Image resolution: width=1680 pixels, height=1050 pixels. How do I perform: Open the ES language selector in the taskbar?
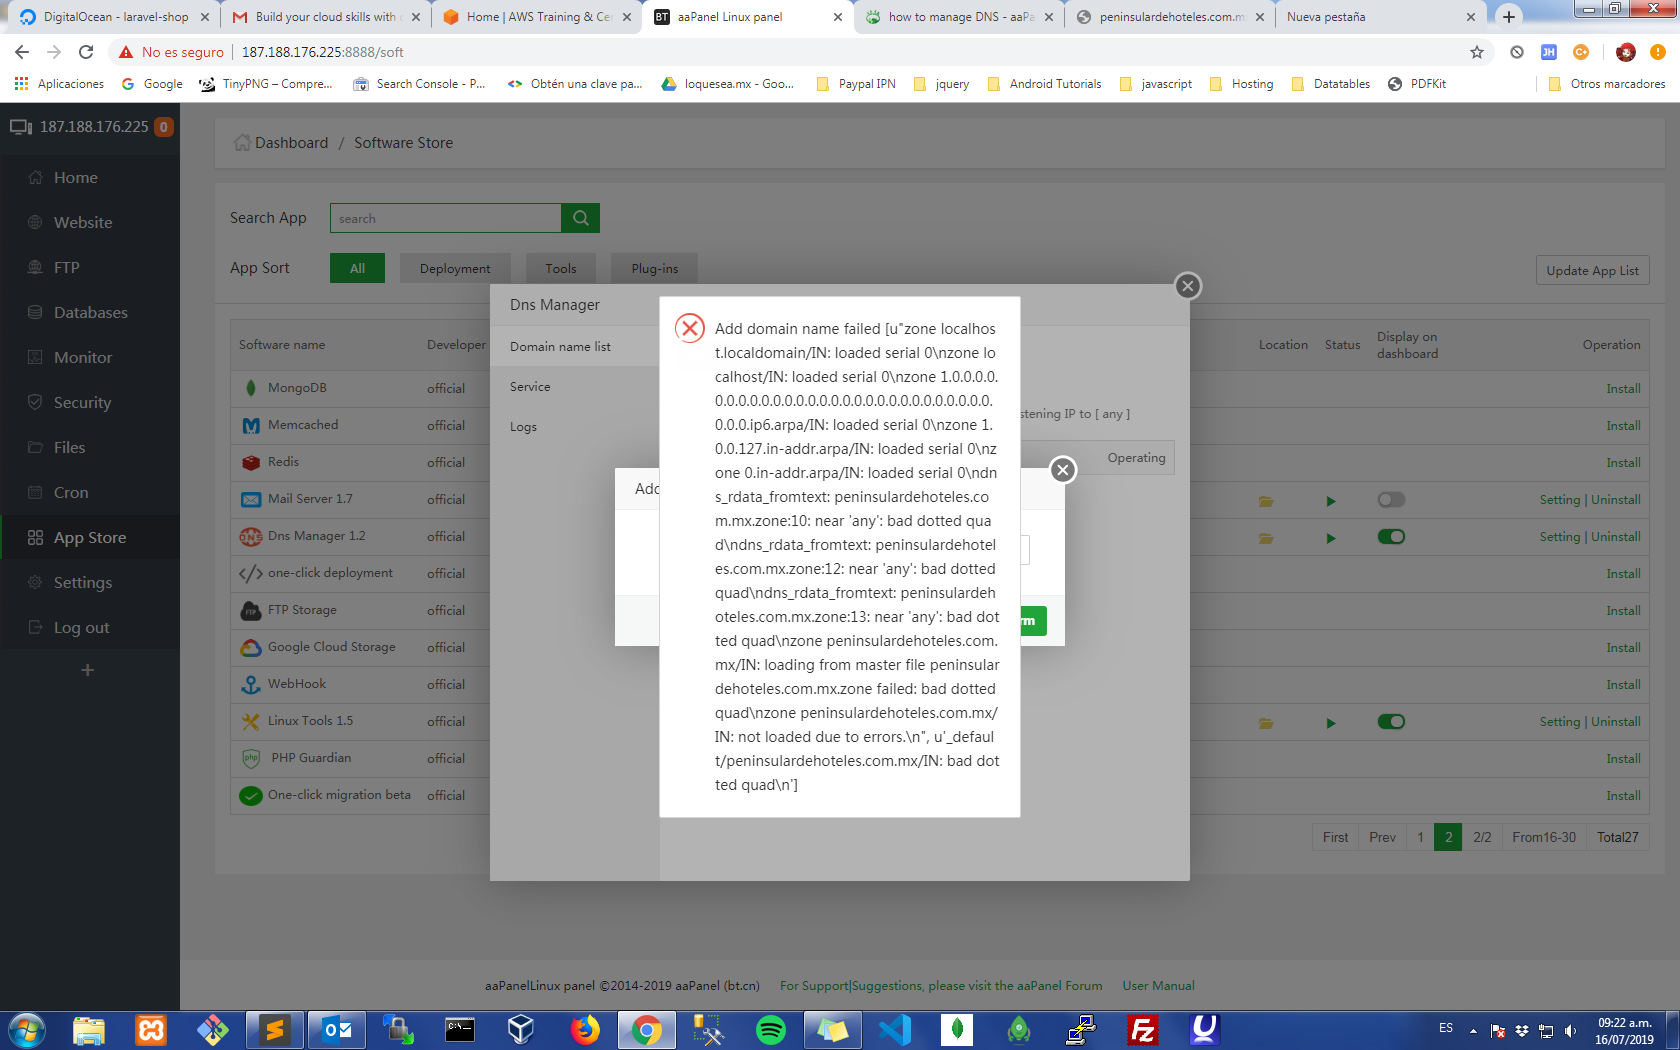1445,1029
